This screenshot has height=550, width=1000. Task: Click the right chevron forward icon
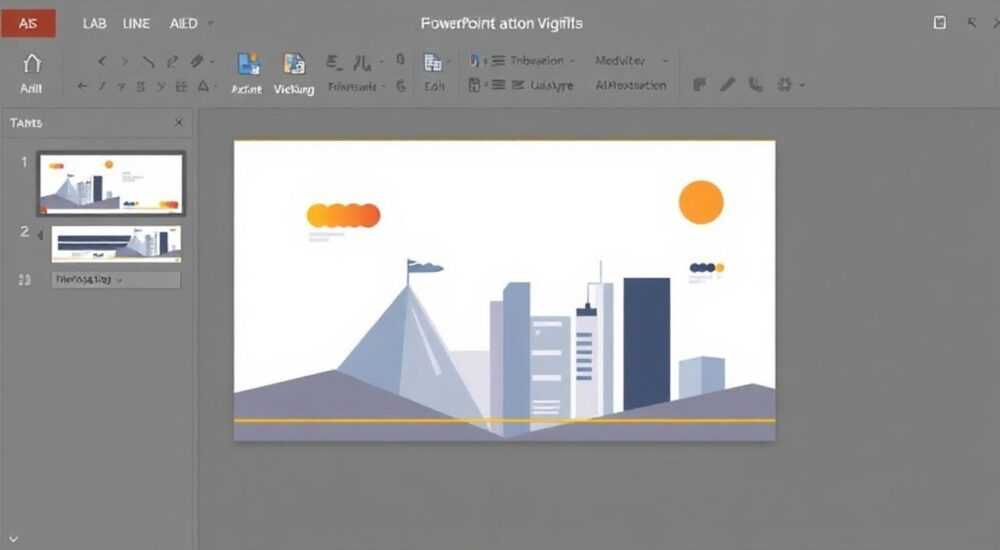pyautogui.click(x=124, y=61)
